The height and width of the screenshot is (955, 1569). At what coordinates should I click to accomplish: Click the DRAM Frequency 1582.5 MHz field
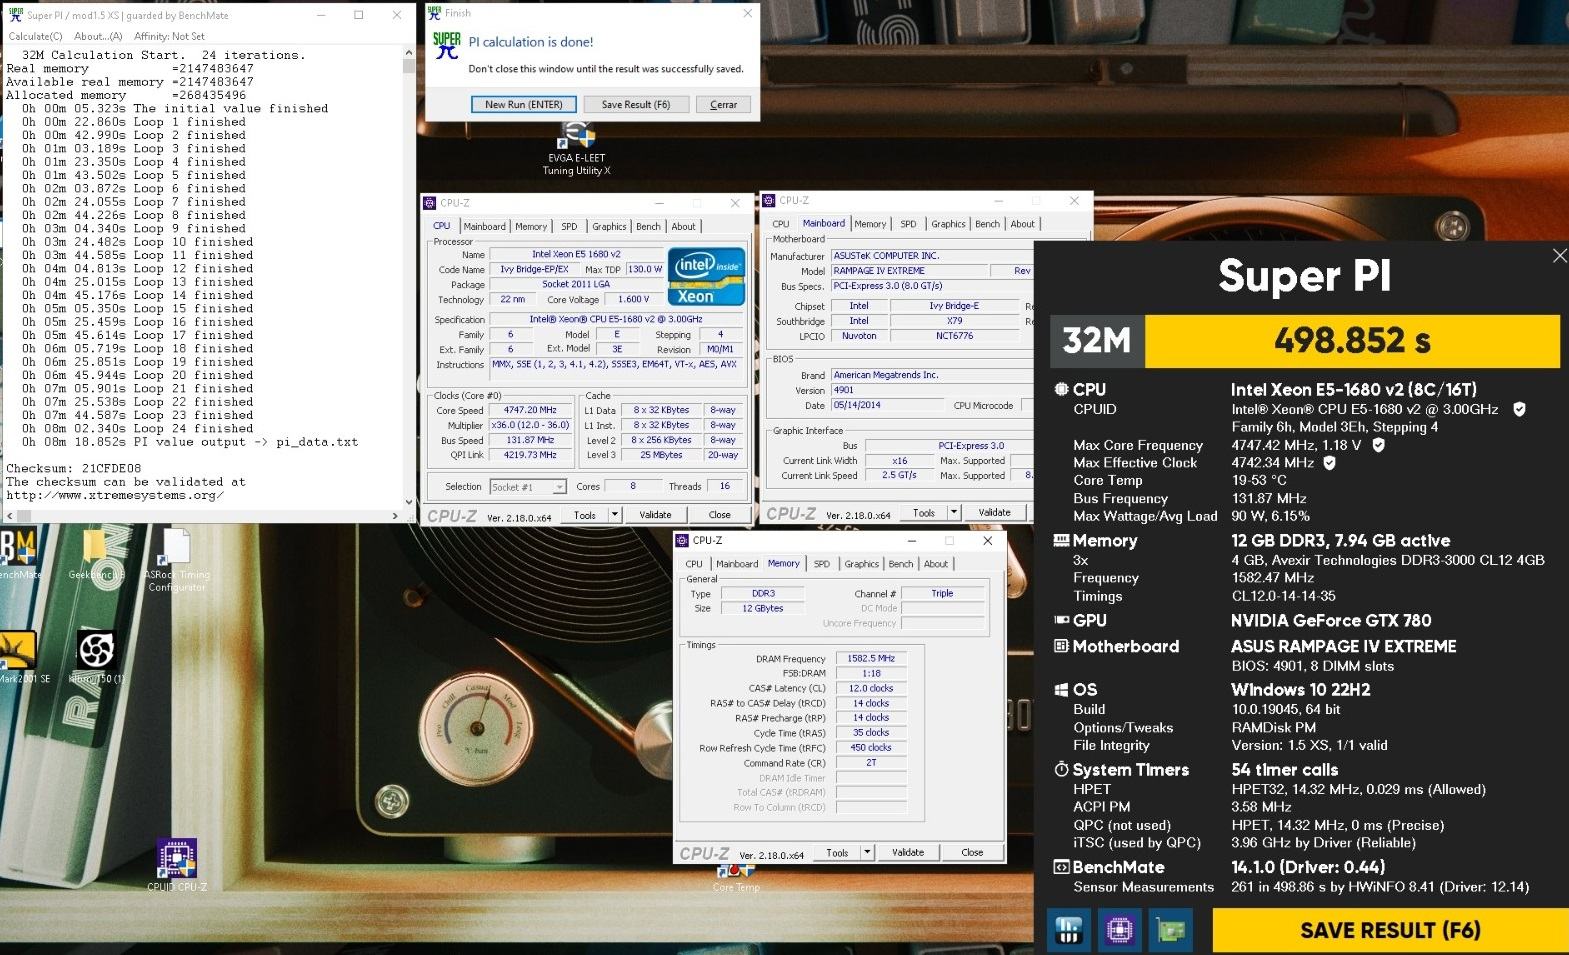coord(871,659)
